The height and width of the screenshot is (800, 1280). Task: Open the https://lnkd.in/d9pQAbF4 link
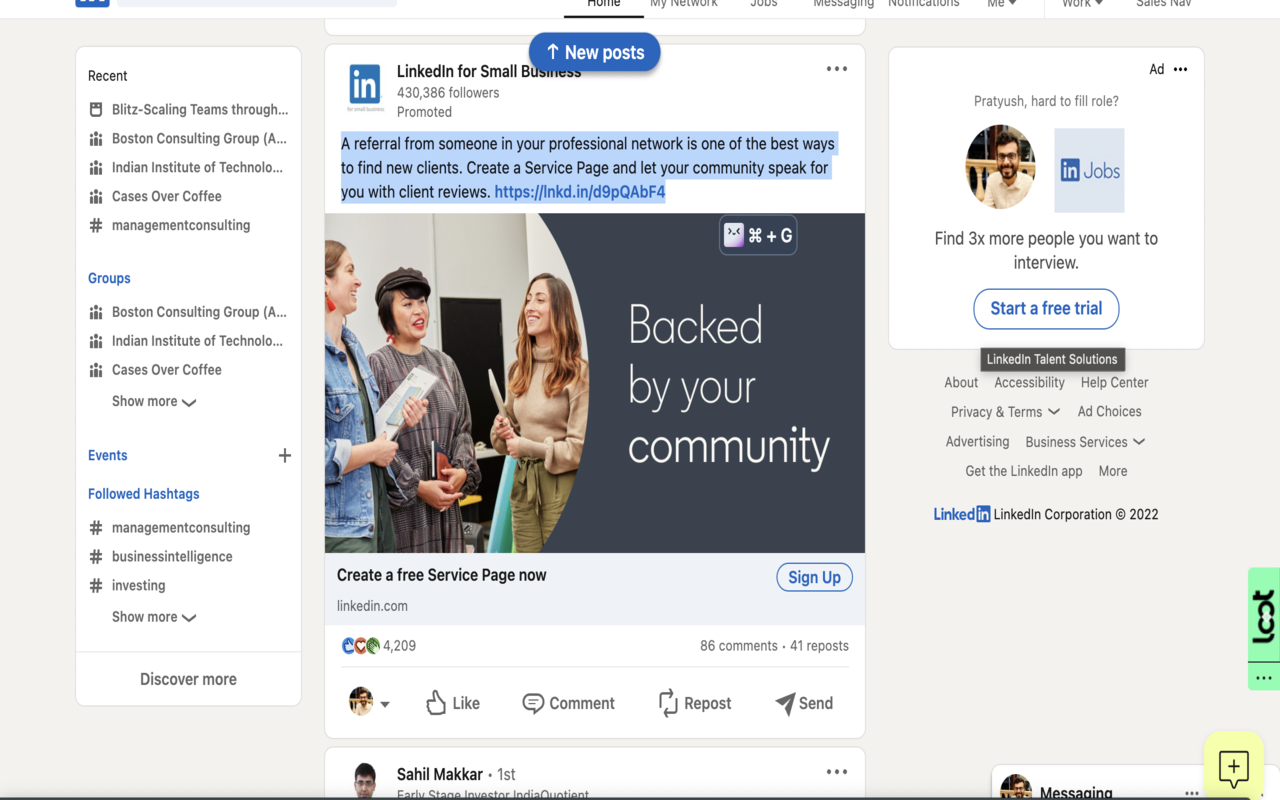pyautogui.click(x=580, y=192)
